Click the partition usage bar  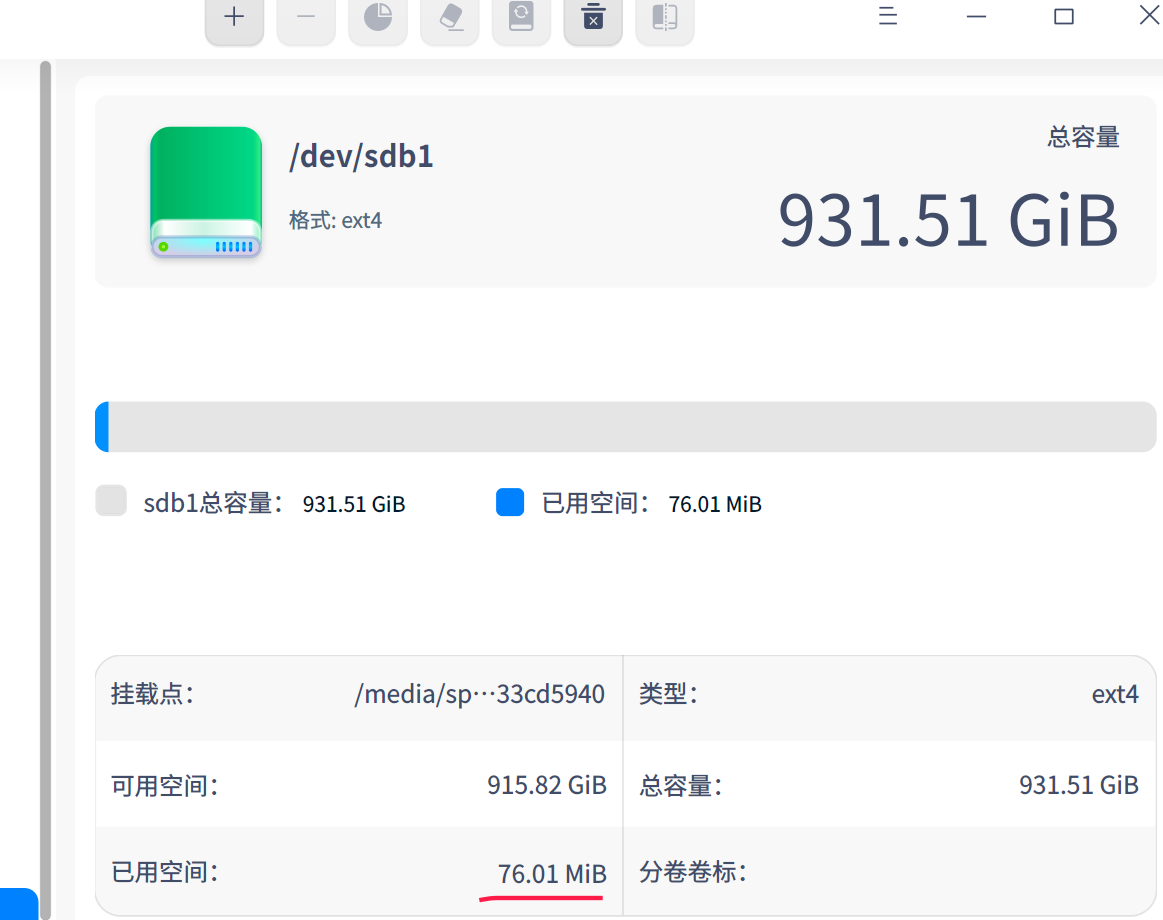(x=625, y=427)
